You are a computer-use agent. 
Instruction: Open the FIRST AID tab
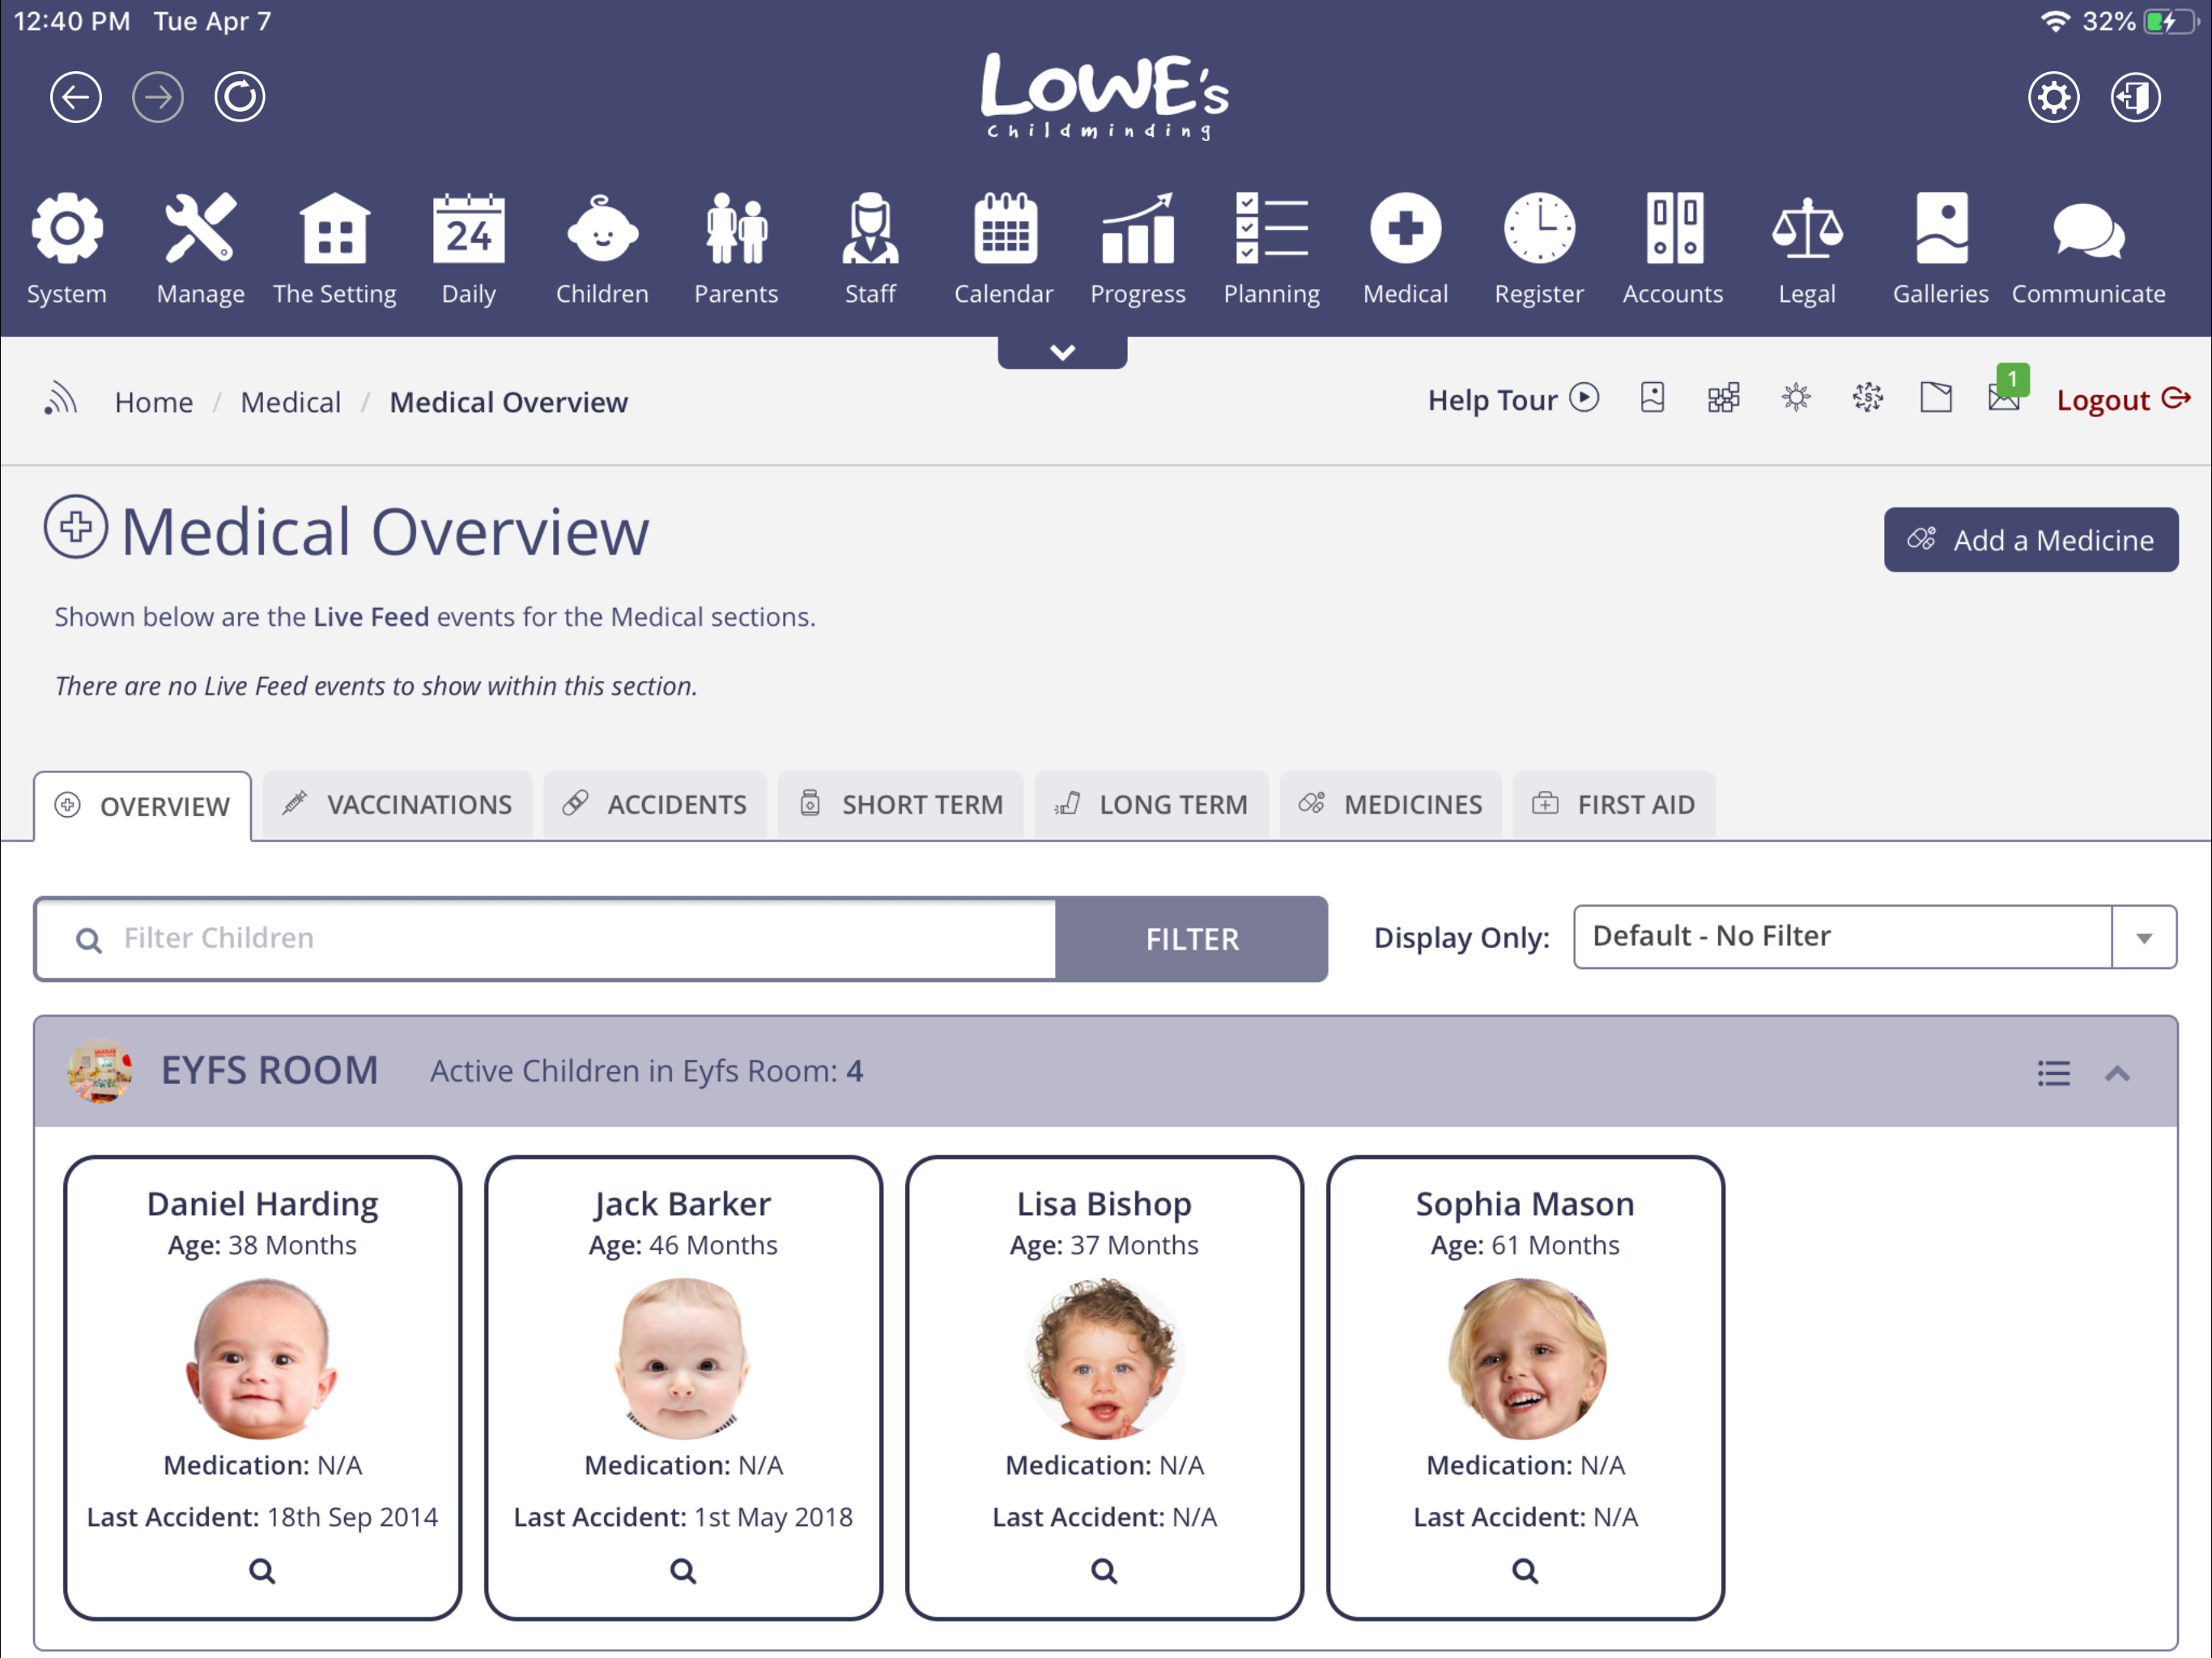1614,804
